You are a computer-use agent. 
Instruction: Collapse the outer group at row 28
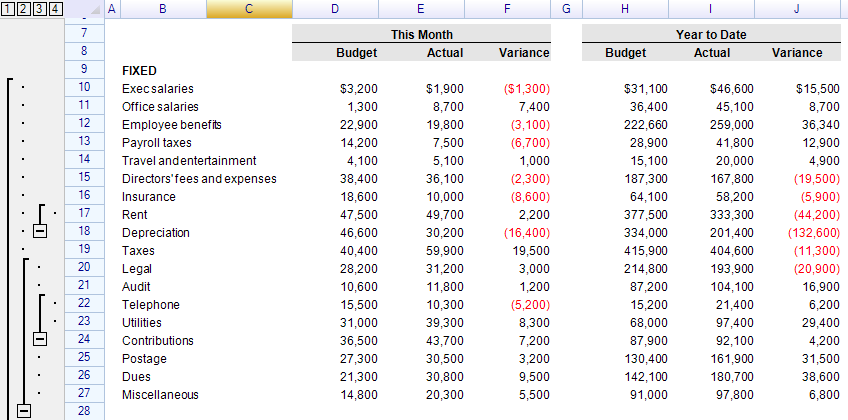(24, 411)
